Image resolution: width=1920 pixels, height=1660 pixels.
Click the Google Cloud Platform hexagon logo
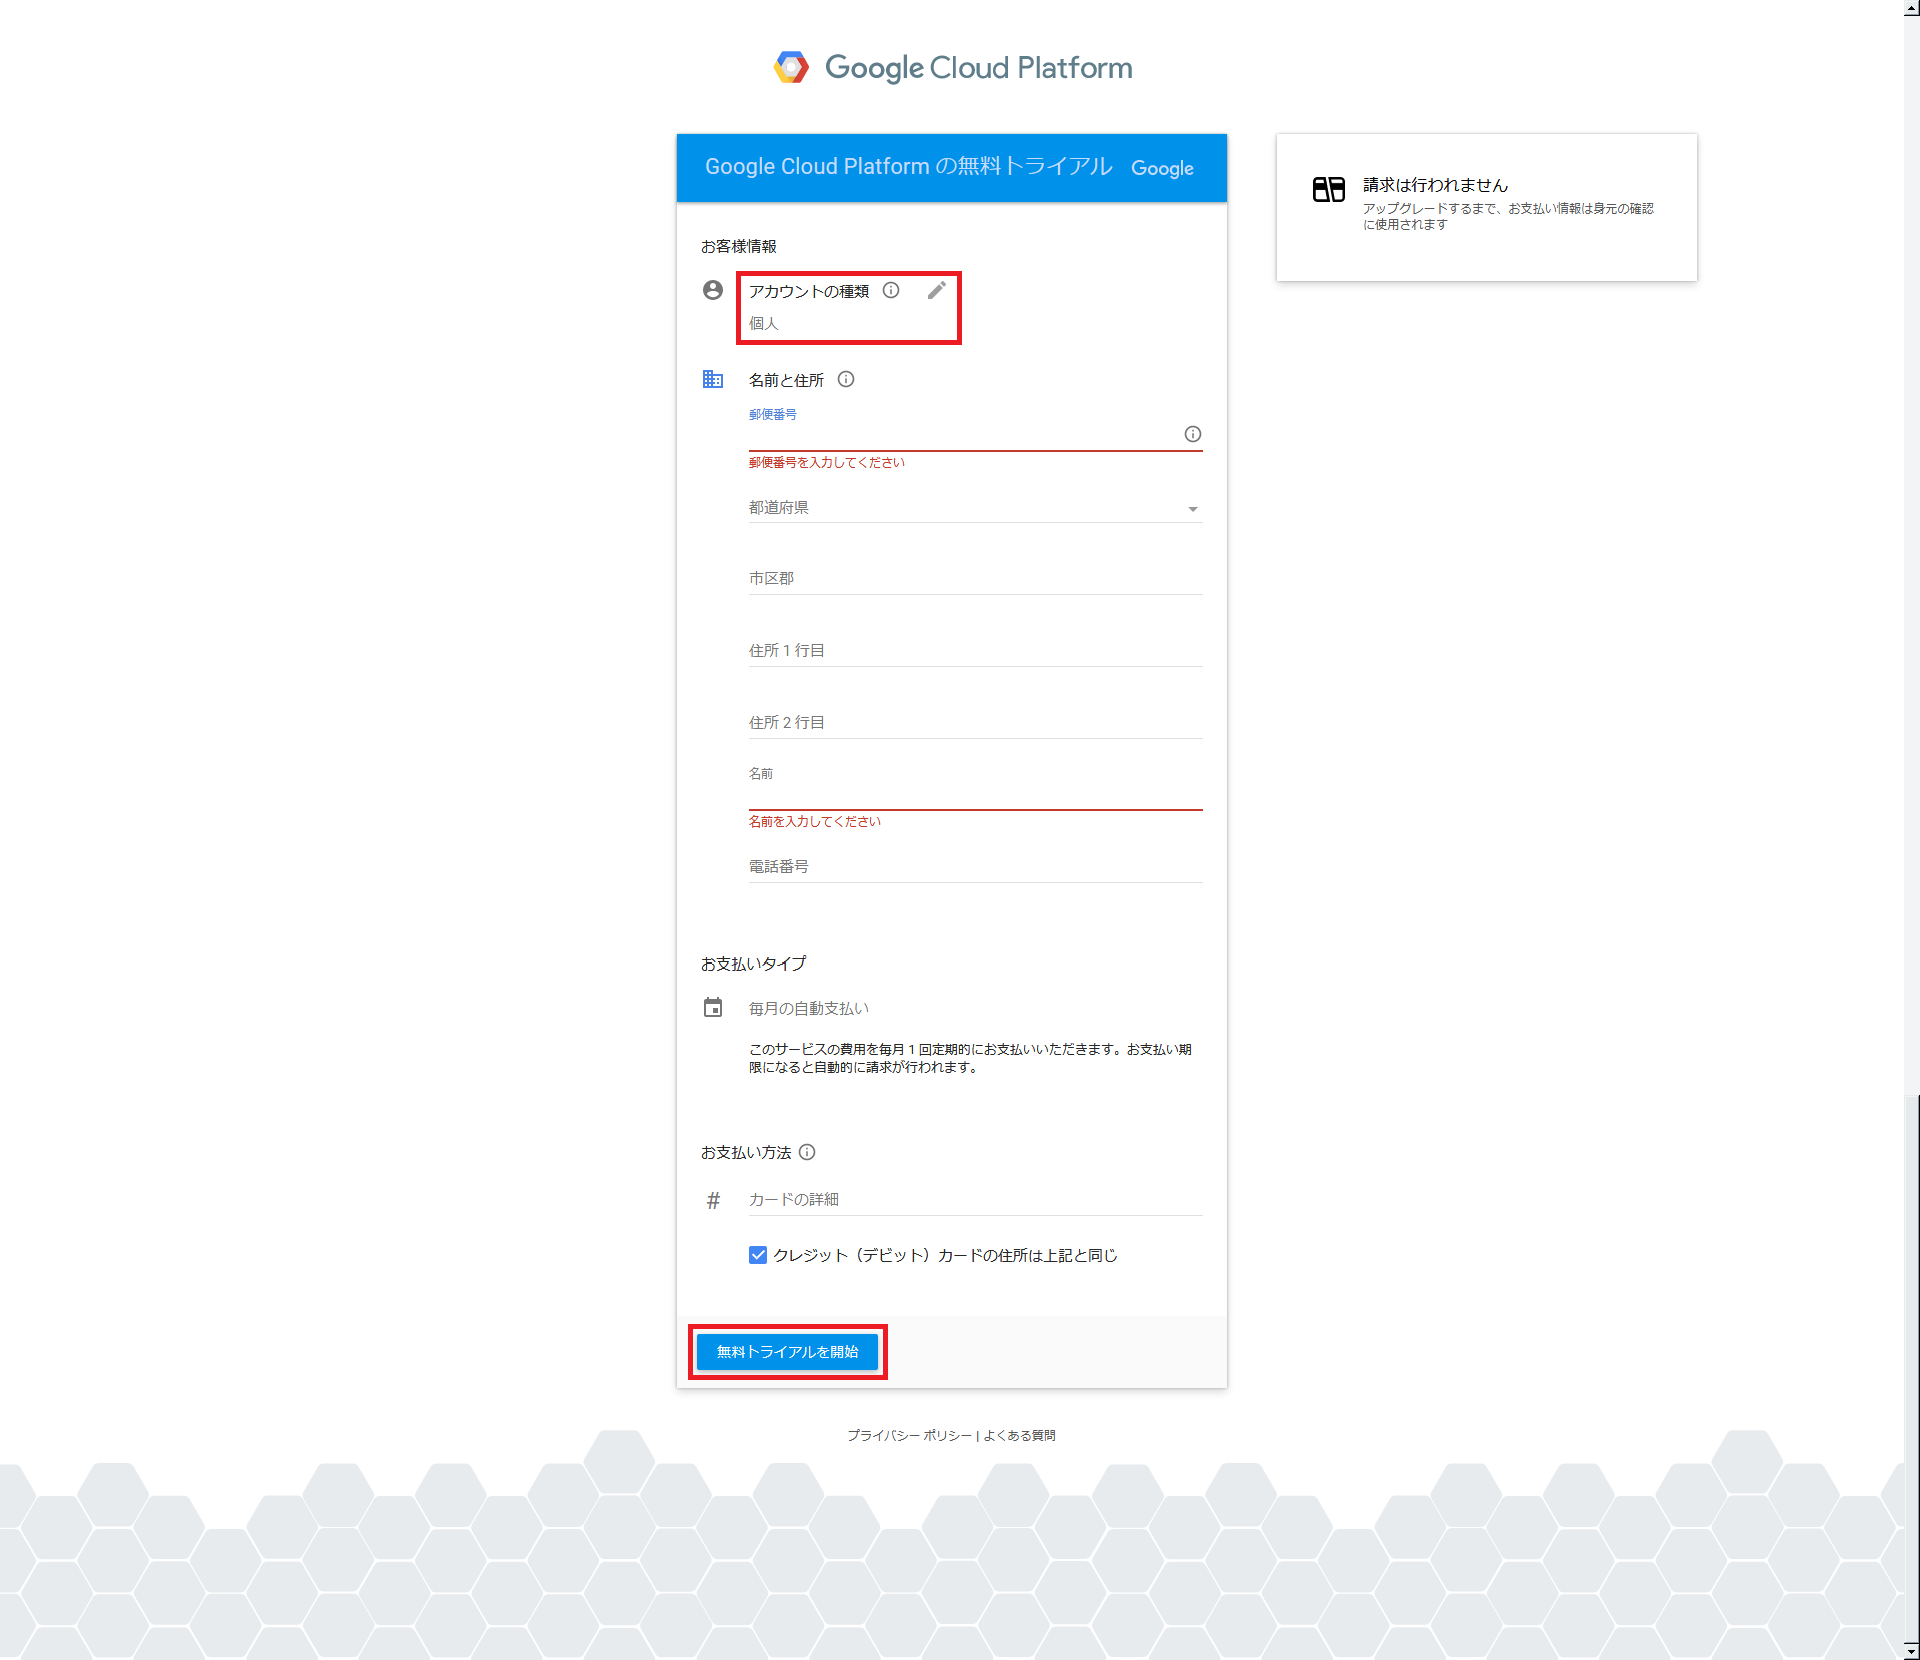click(x=791, y=68)
